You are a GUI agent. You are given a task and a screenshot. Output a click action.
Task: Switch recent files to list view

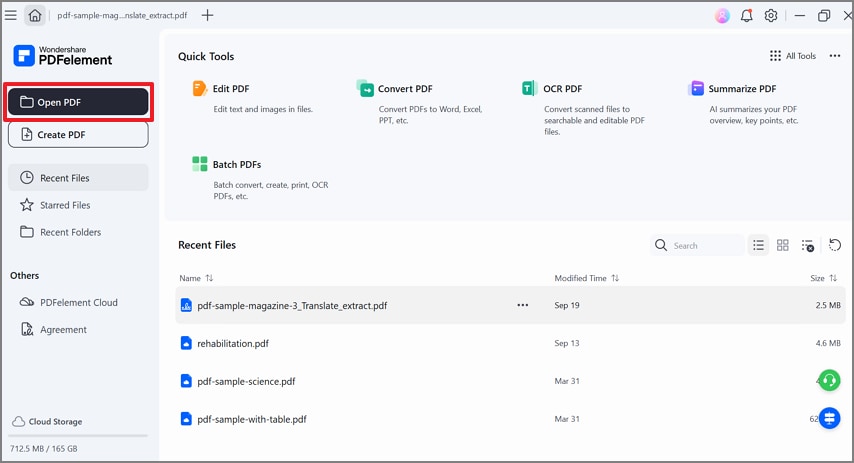point(758,245)
